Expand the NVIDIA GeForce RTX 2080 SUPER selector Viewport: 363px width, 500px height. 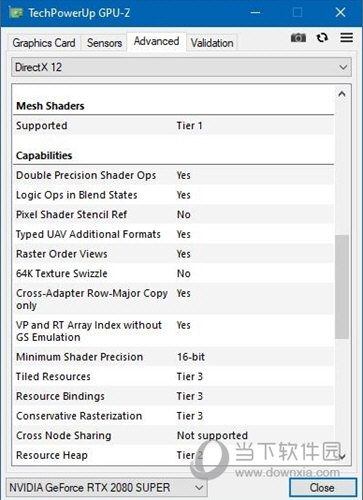click(106, 487)
